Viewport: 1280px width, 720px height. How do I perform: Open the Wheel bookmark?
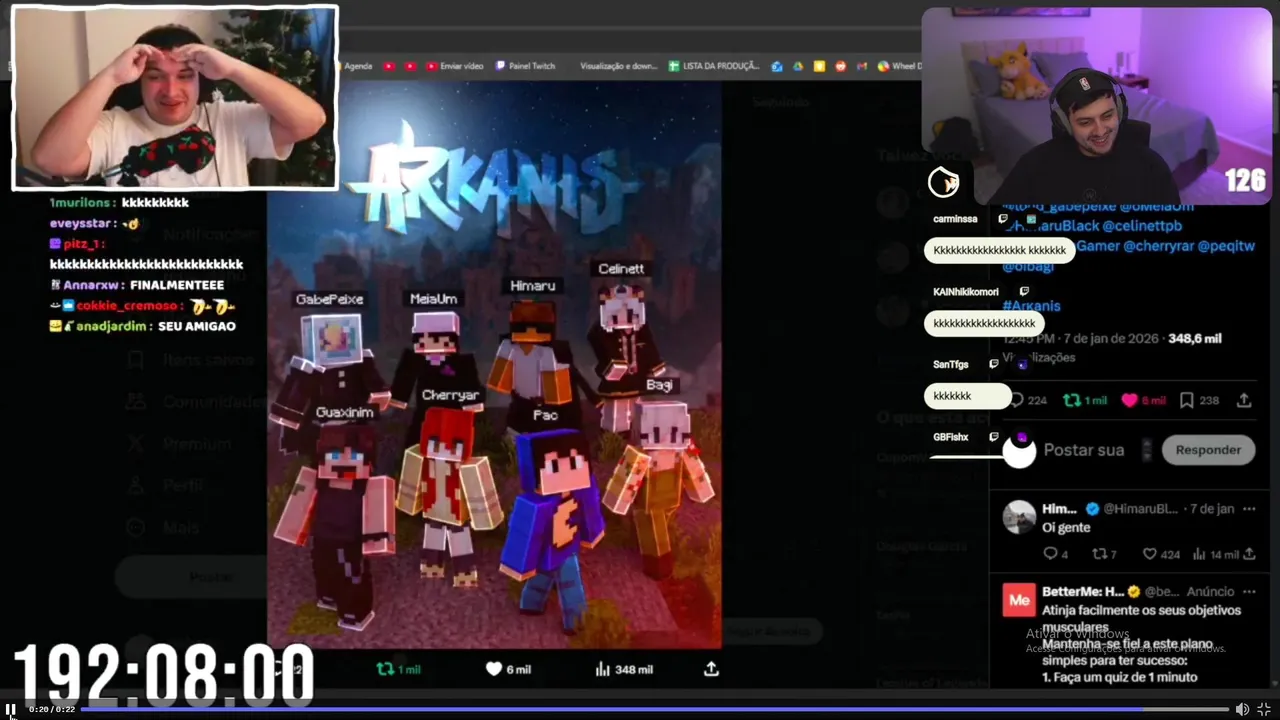pos(900,66)
